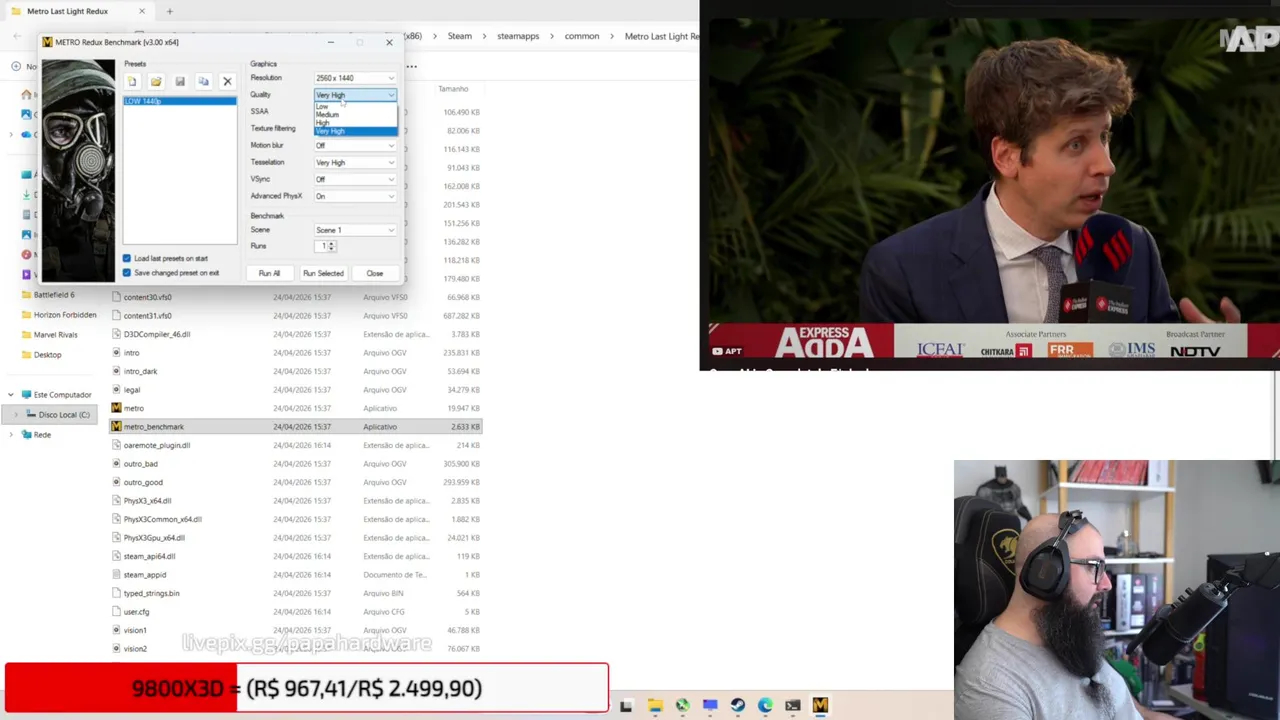
Task: Open a new Explorer tab
Action: (x=170, y=11)
